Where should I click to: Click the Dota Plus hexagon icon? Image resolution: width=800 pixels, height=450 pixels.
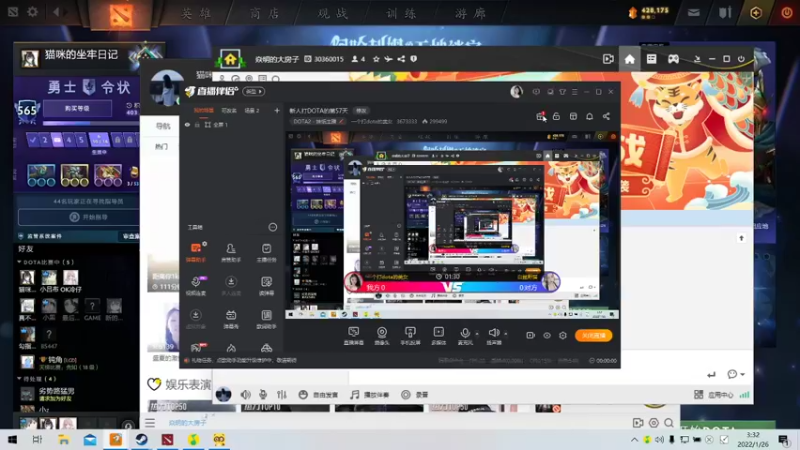[x=756, y=13]
